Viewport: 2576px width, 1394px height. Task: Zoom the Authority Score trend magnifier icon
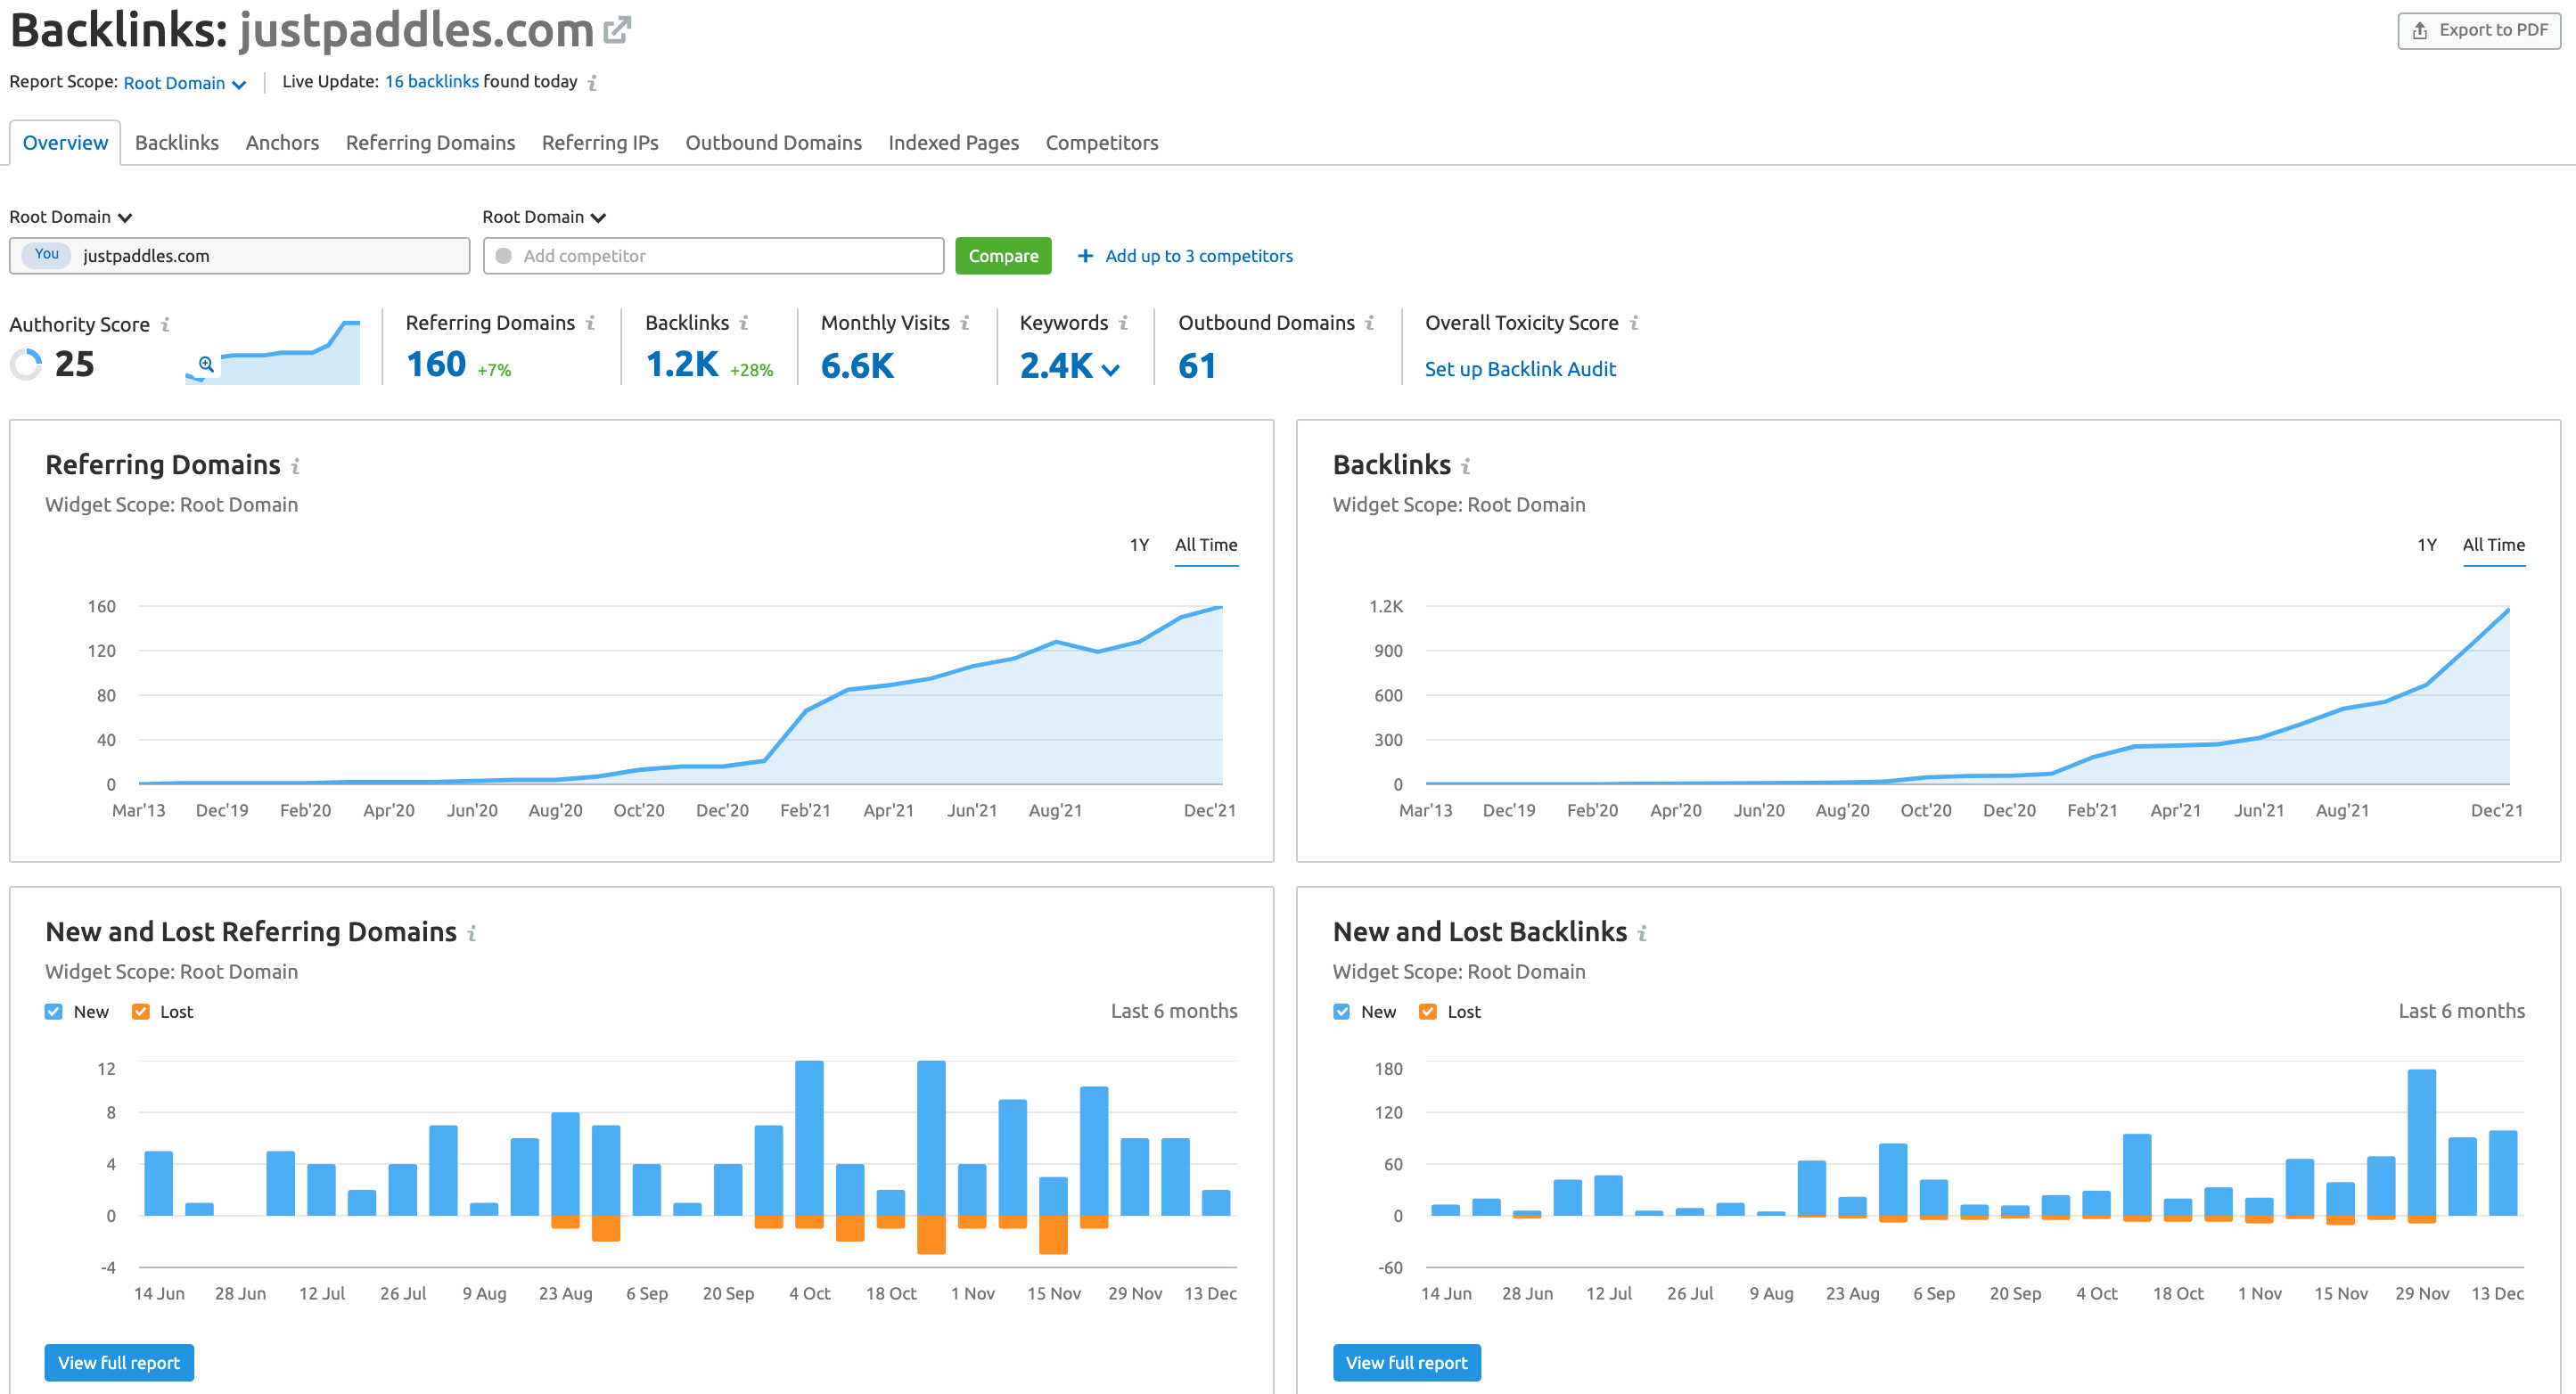206,364
